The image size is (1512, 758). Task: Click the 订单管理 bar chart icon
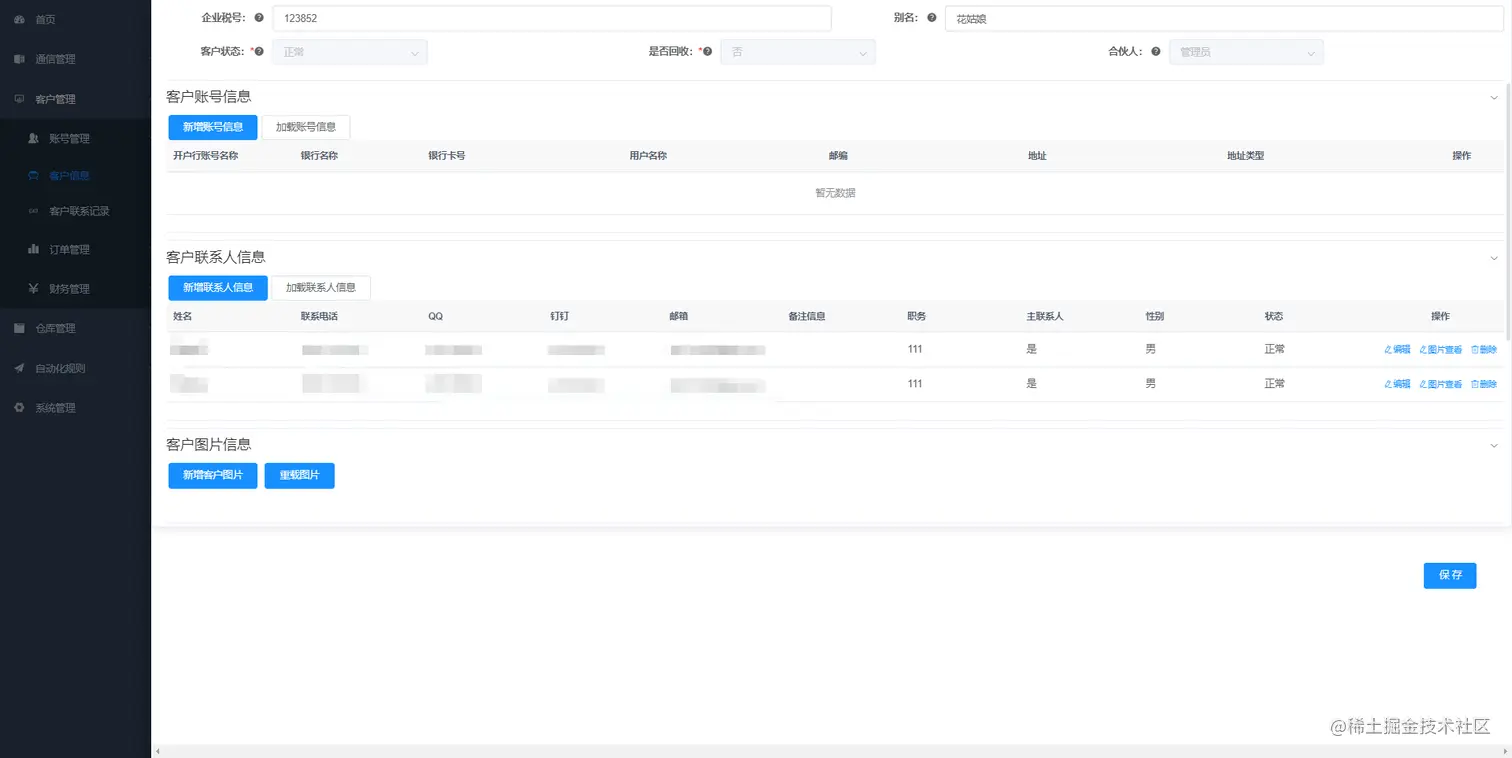[x=33, y=249]
